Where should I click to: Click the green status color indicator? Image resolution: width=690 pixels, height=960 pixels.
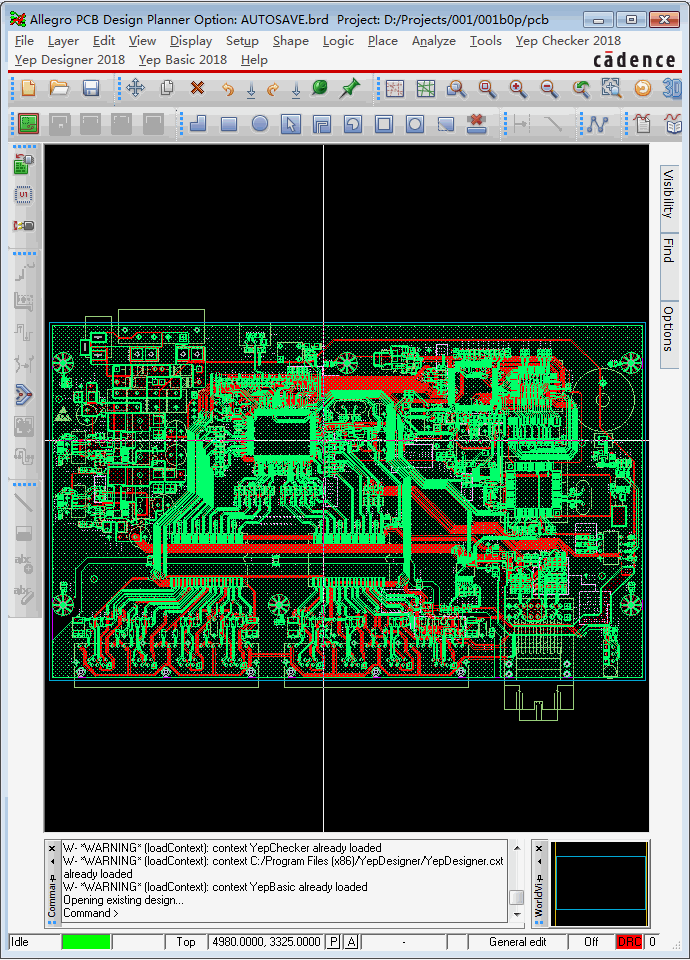pos(86,942)
